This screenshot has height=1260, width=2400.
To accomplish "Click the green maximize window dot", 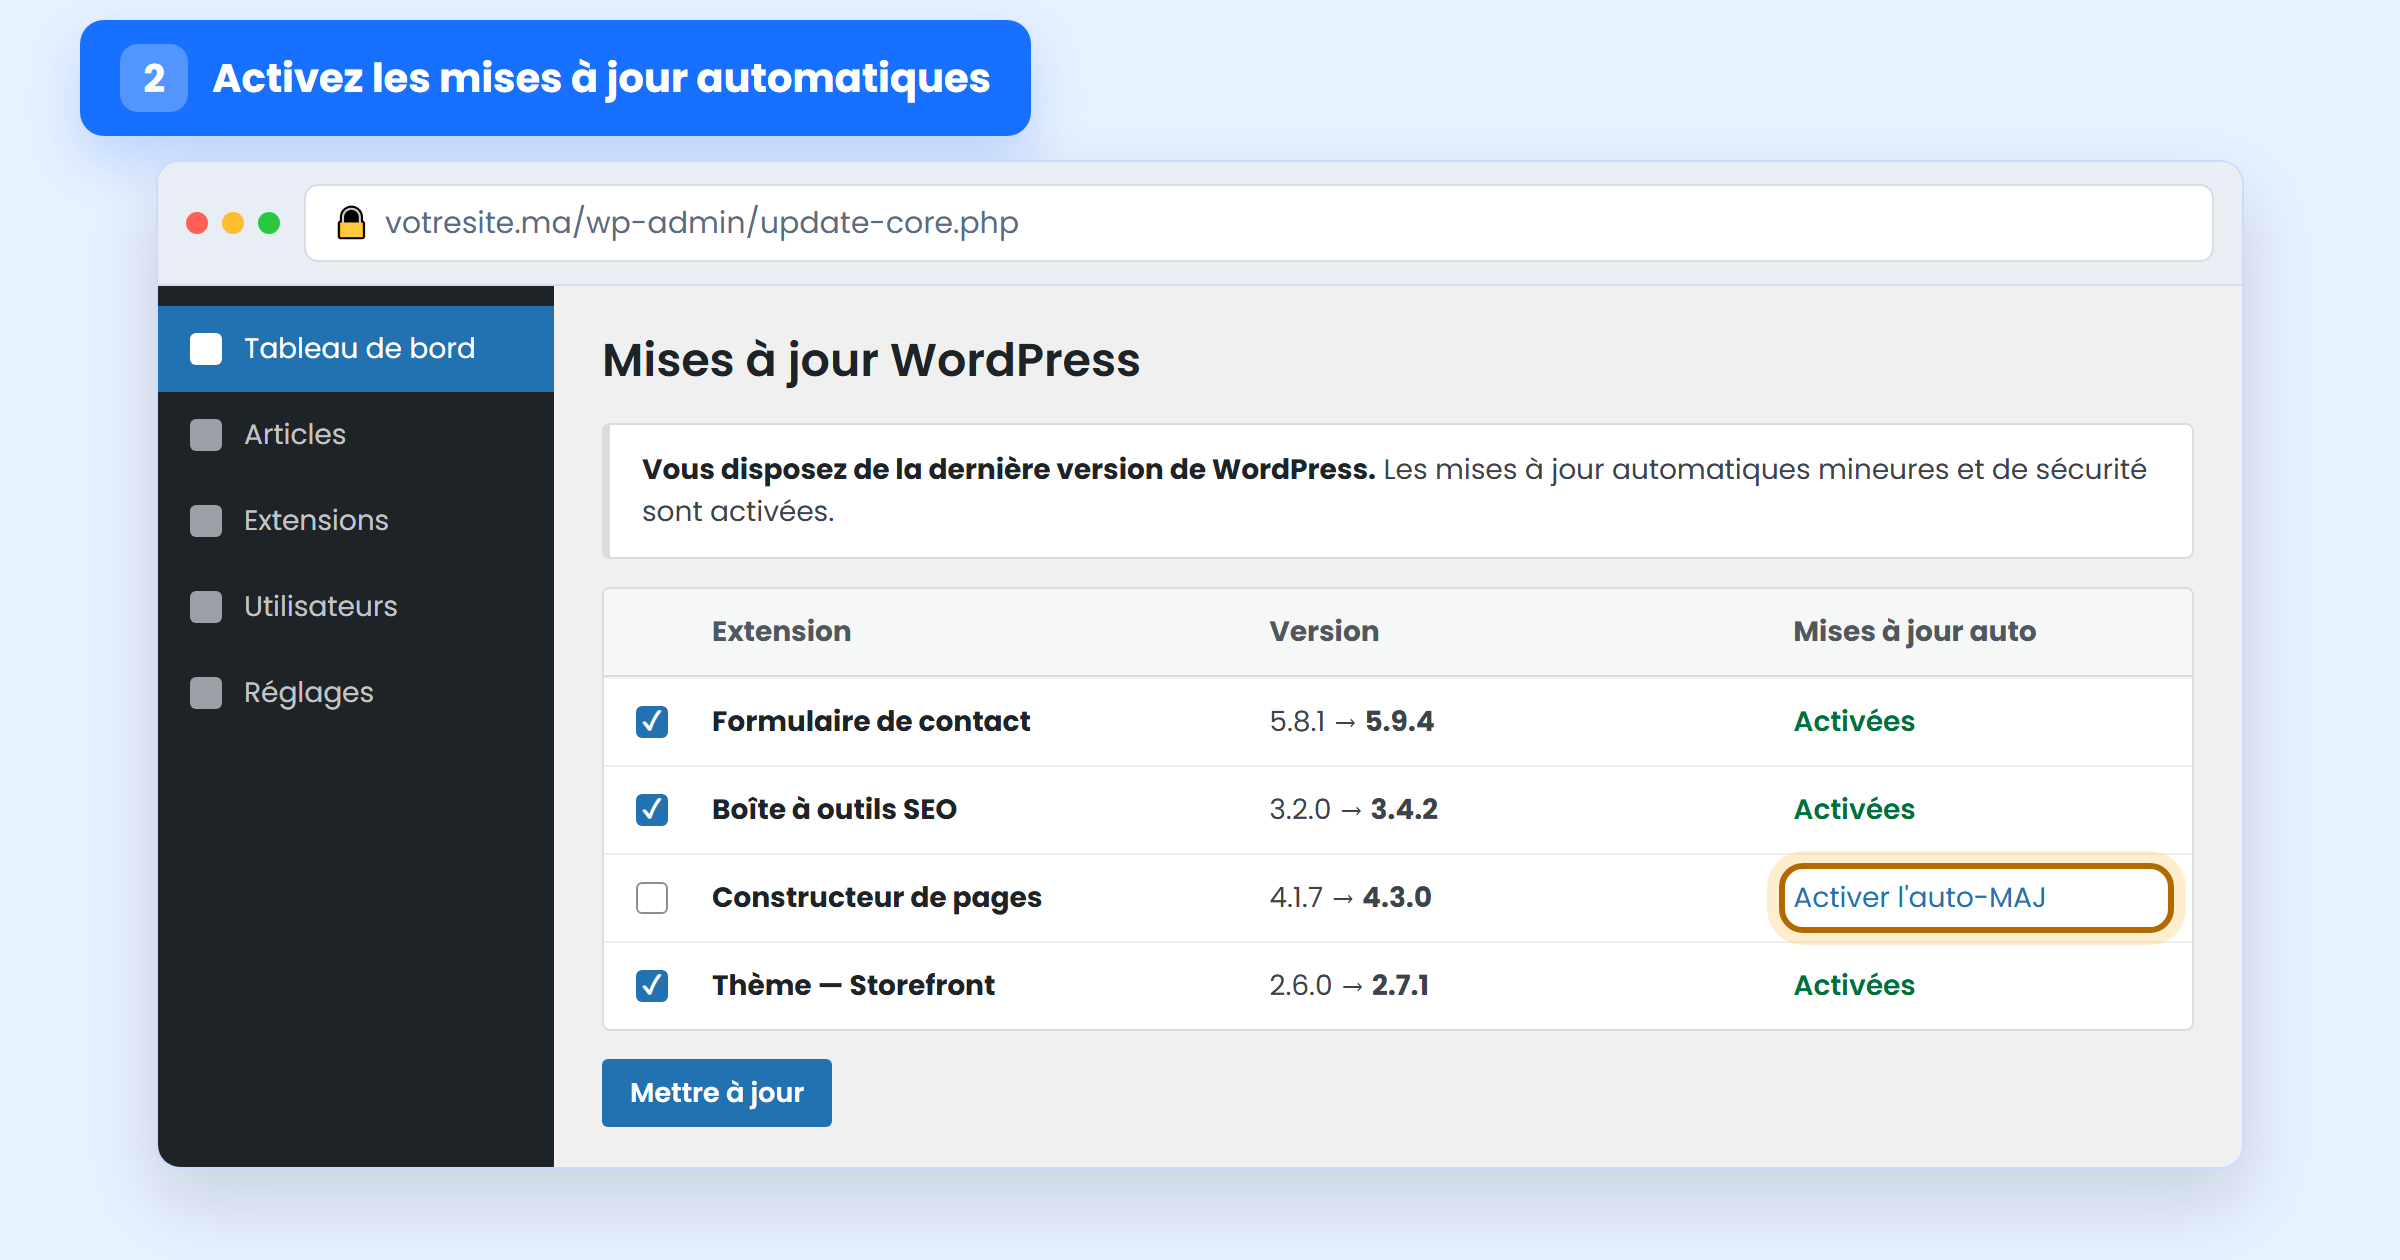I will 269,223.
